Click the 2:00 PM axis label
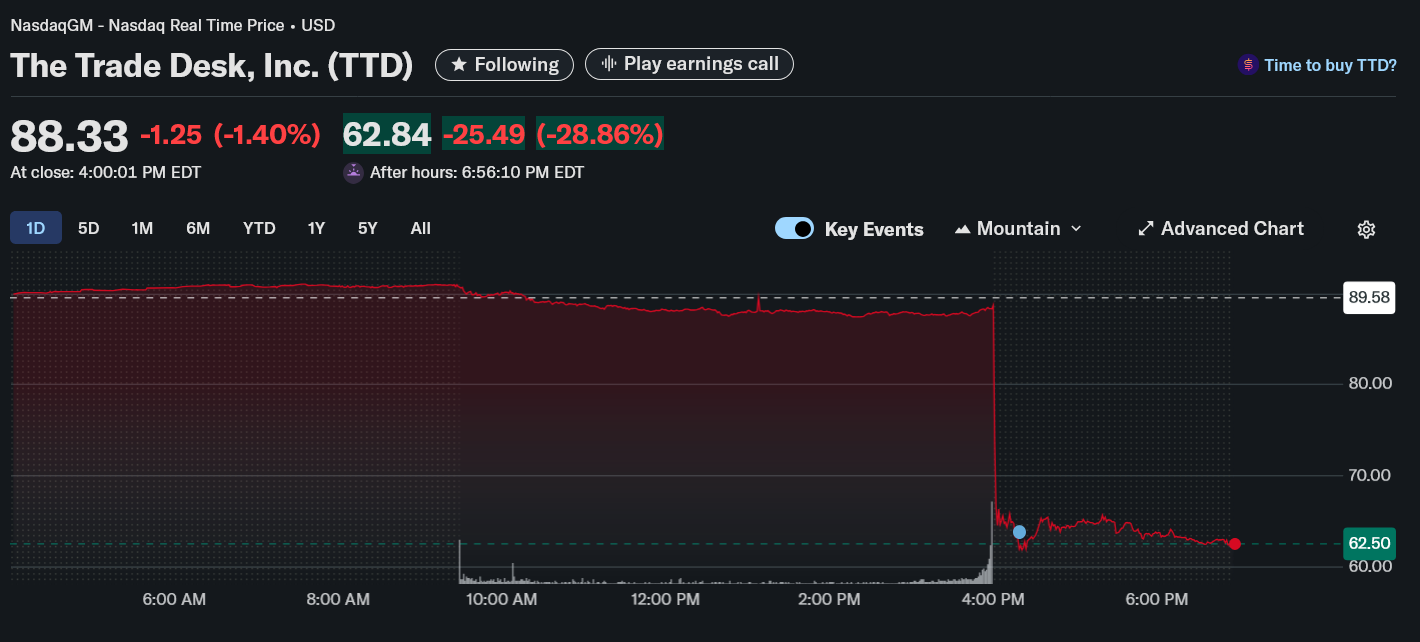Viewport: 1420px width, 642px height. point(827,599)
